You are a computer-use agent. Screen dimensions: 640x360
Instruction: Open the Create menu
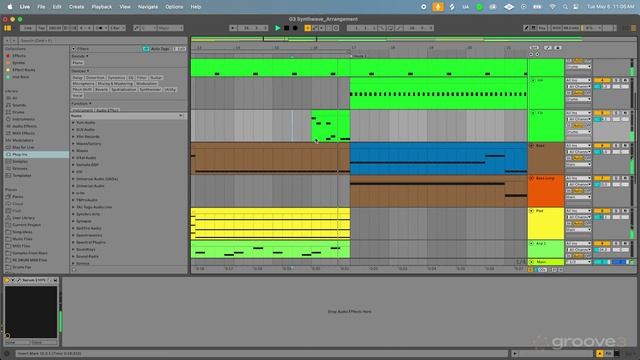pyautogui.click(x=76, y=7)
